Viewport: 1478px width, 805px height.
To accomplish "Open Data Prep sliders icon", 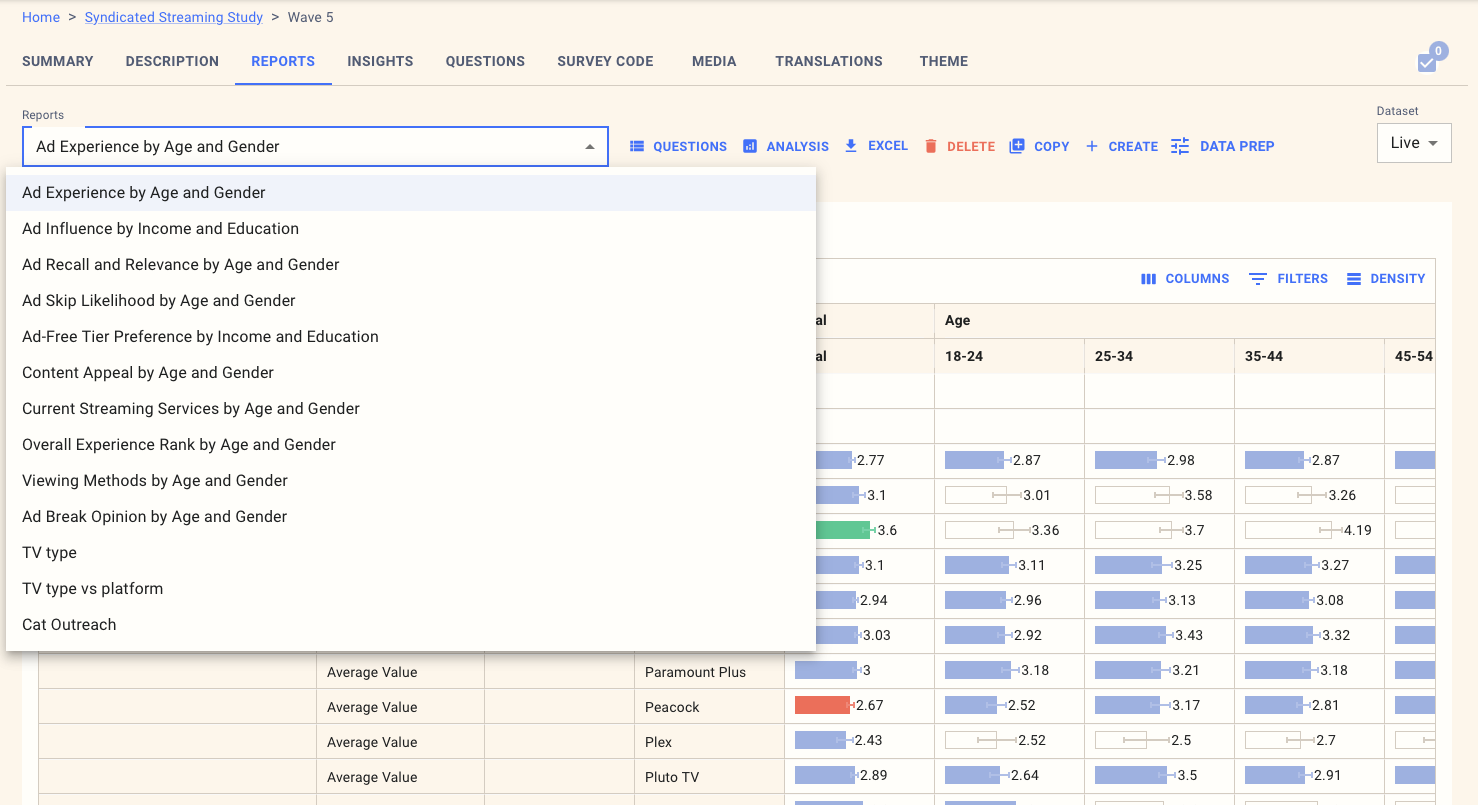I will 1180,146.
